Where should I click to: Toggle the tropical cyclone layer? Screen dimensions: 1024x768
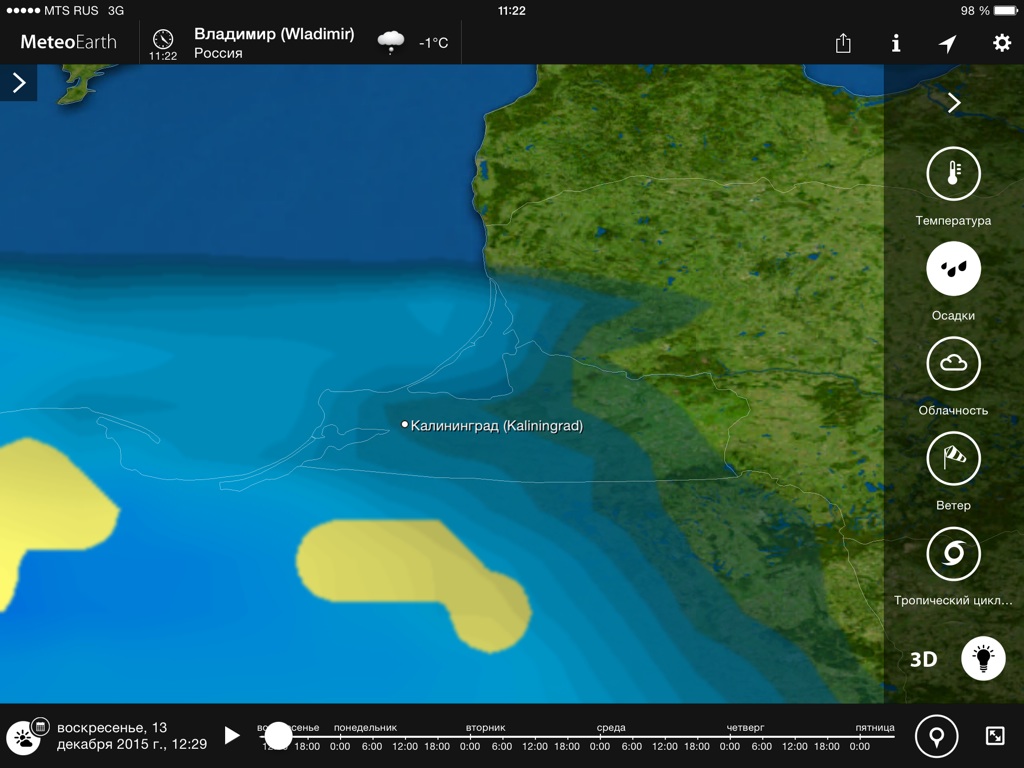(953, 554)
